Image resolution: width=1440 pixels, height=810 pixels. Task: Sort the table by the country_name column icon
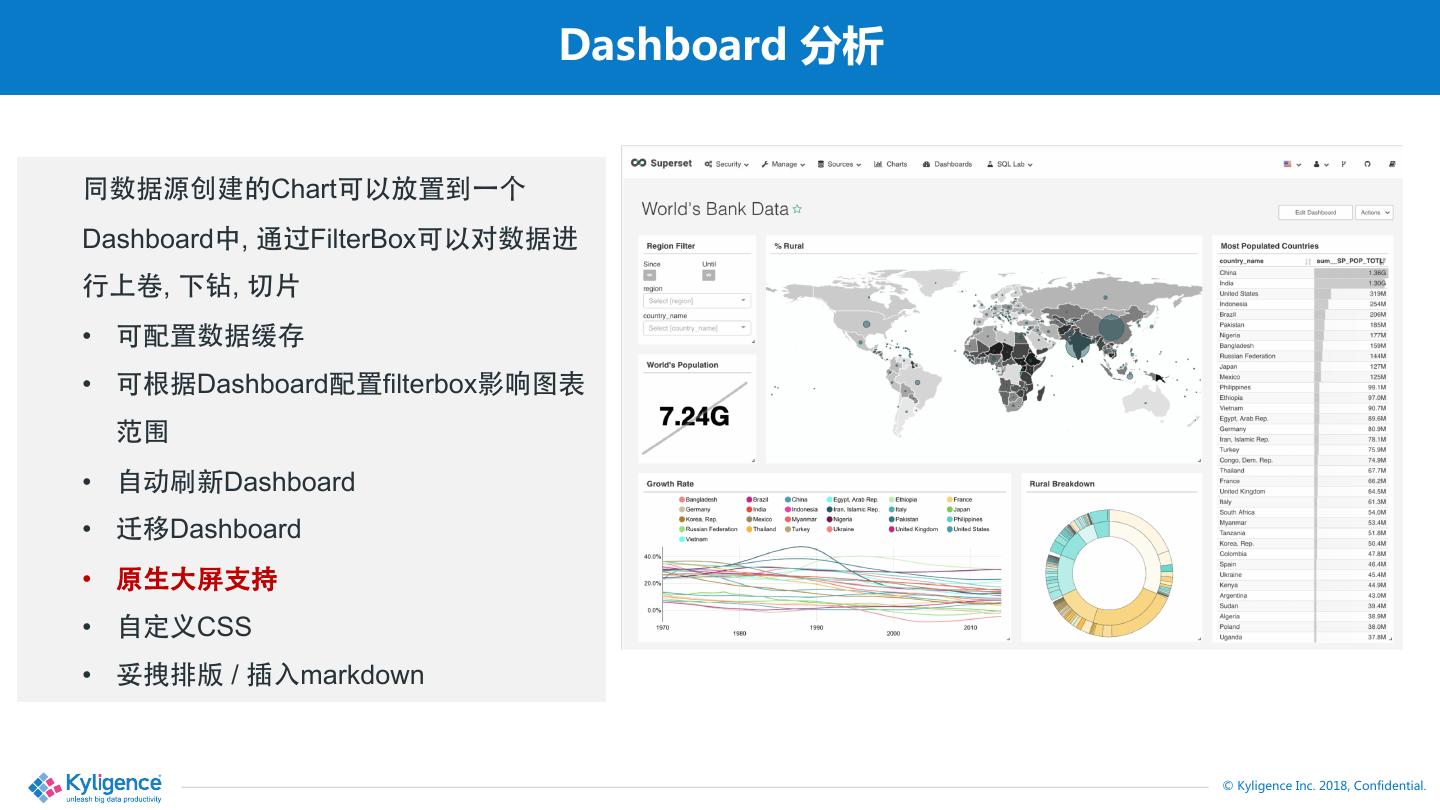click(x=1308, y=261)
